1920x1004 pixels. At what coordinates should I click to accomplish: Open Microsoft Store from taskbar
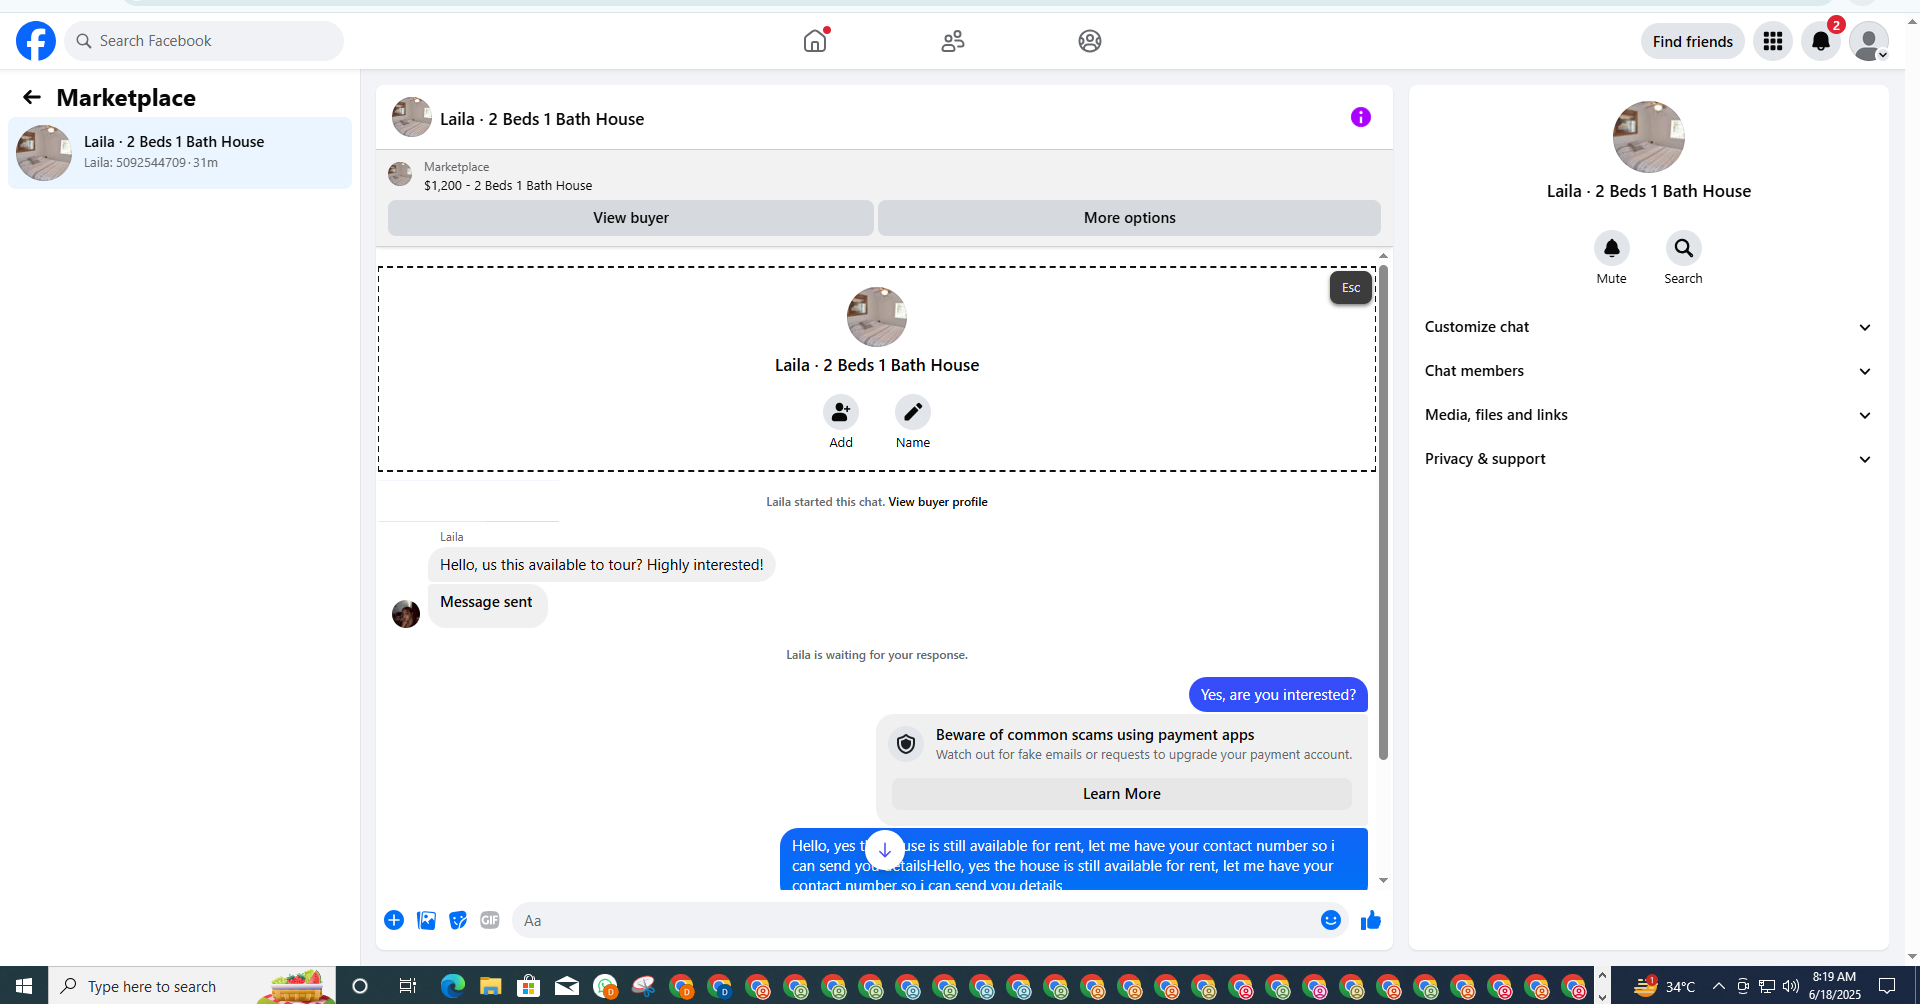[528, 986]
